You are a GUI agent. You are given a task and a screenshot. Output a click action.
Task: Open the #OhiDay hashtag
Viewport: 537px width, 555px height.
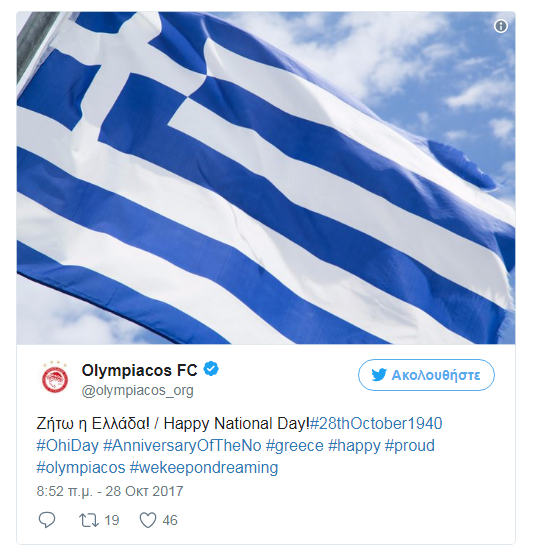(x=67, y=445)
